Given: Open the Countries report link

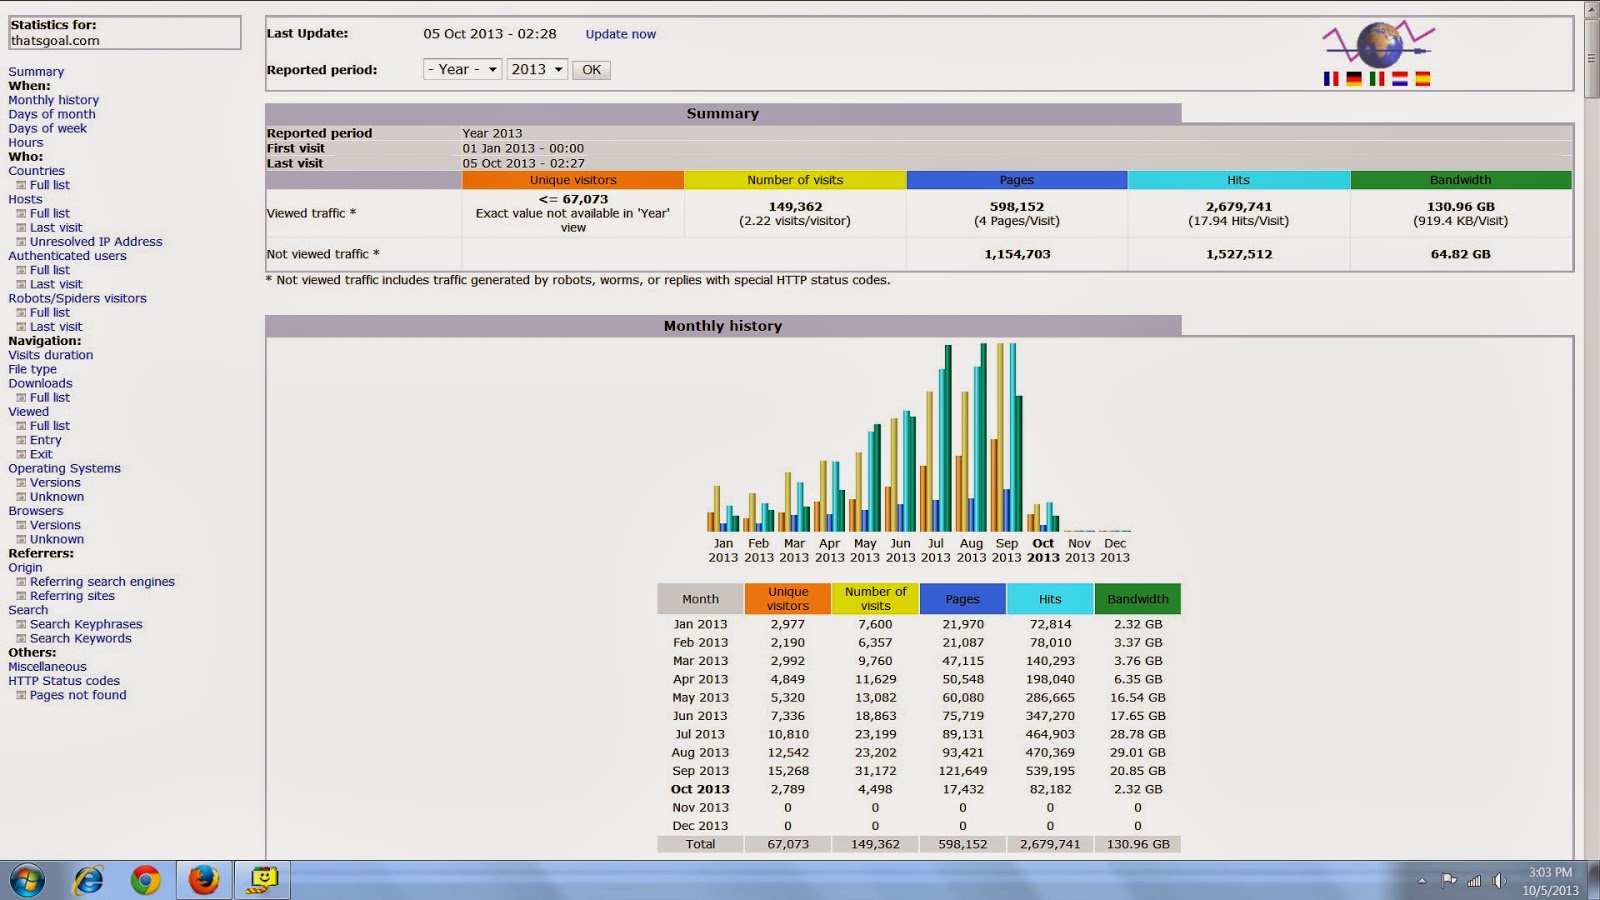Looking at the screenshot, I should (37, 171).
